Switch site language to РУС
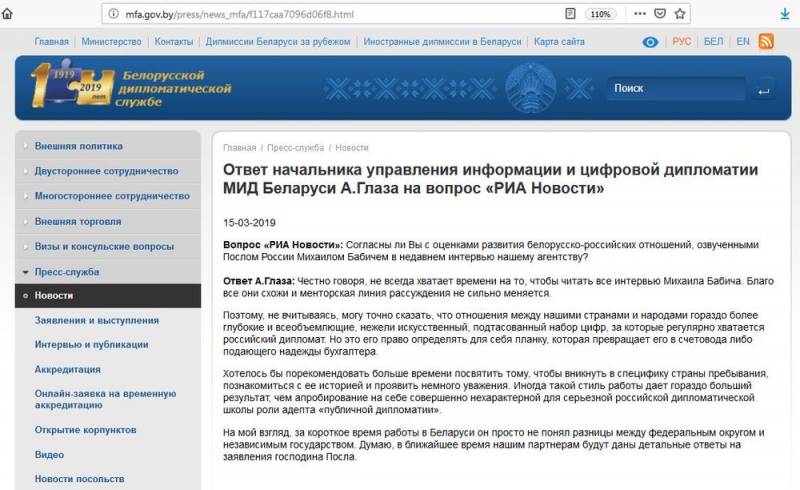The height and width of the screenshot is (490, 800). [682, 41]
